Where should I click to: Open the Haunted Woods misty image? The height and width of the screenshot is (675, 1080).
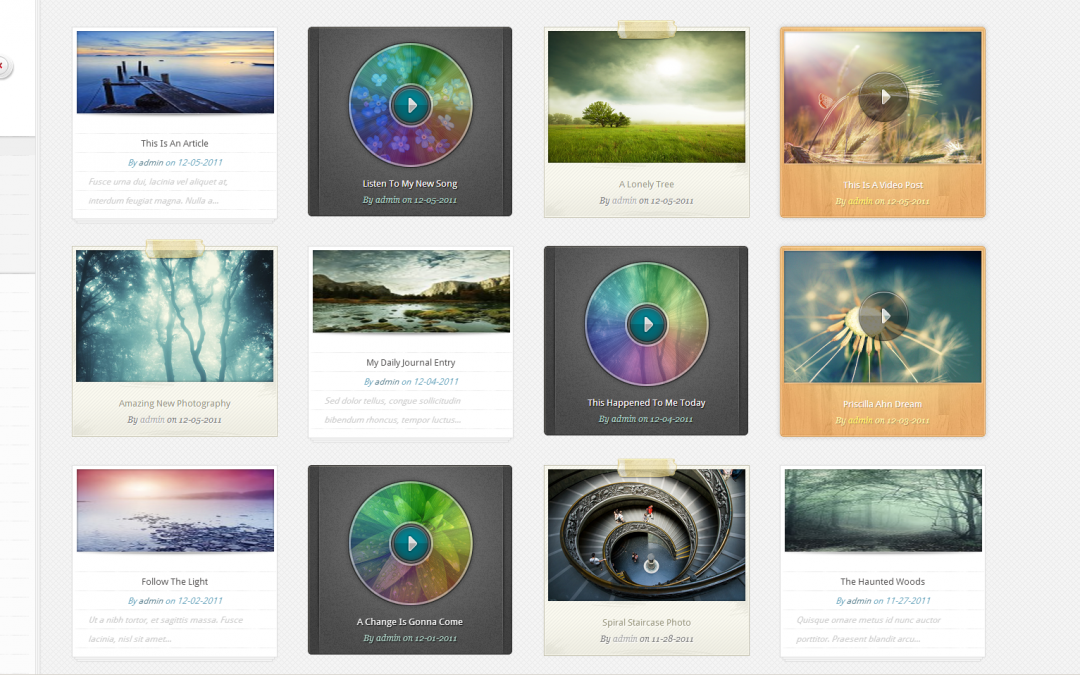883,510
